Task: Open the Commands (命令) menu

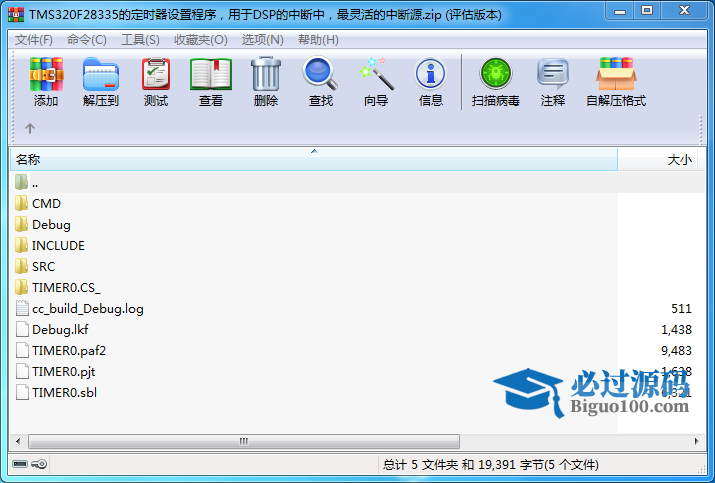Action: tap(87, 40)
